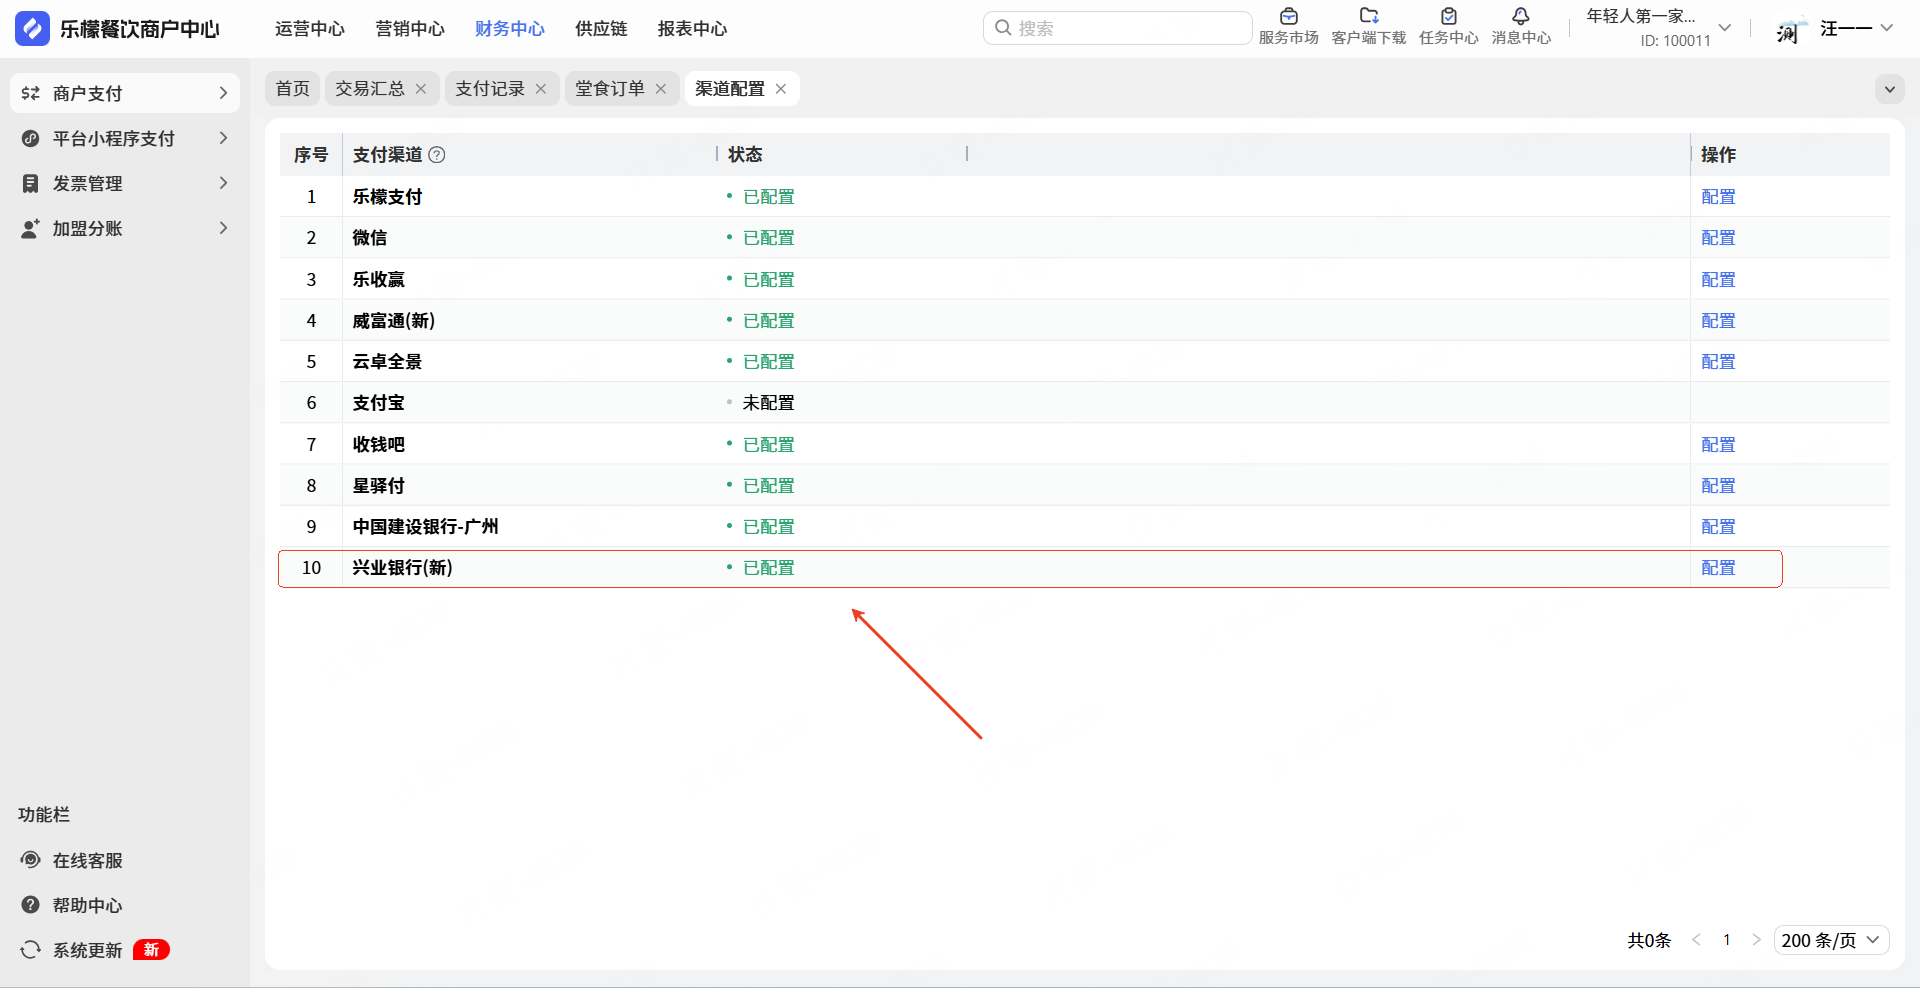1920x988 pixels.
Task: Select page number 1 in pagination
Action: point(1727,940)
